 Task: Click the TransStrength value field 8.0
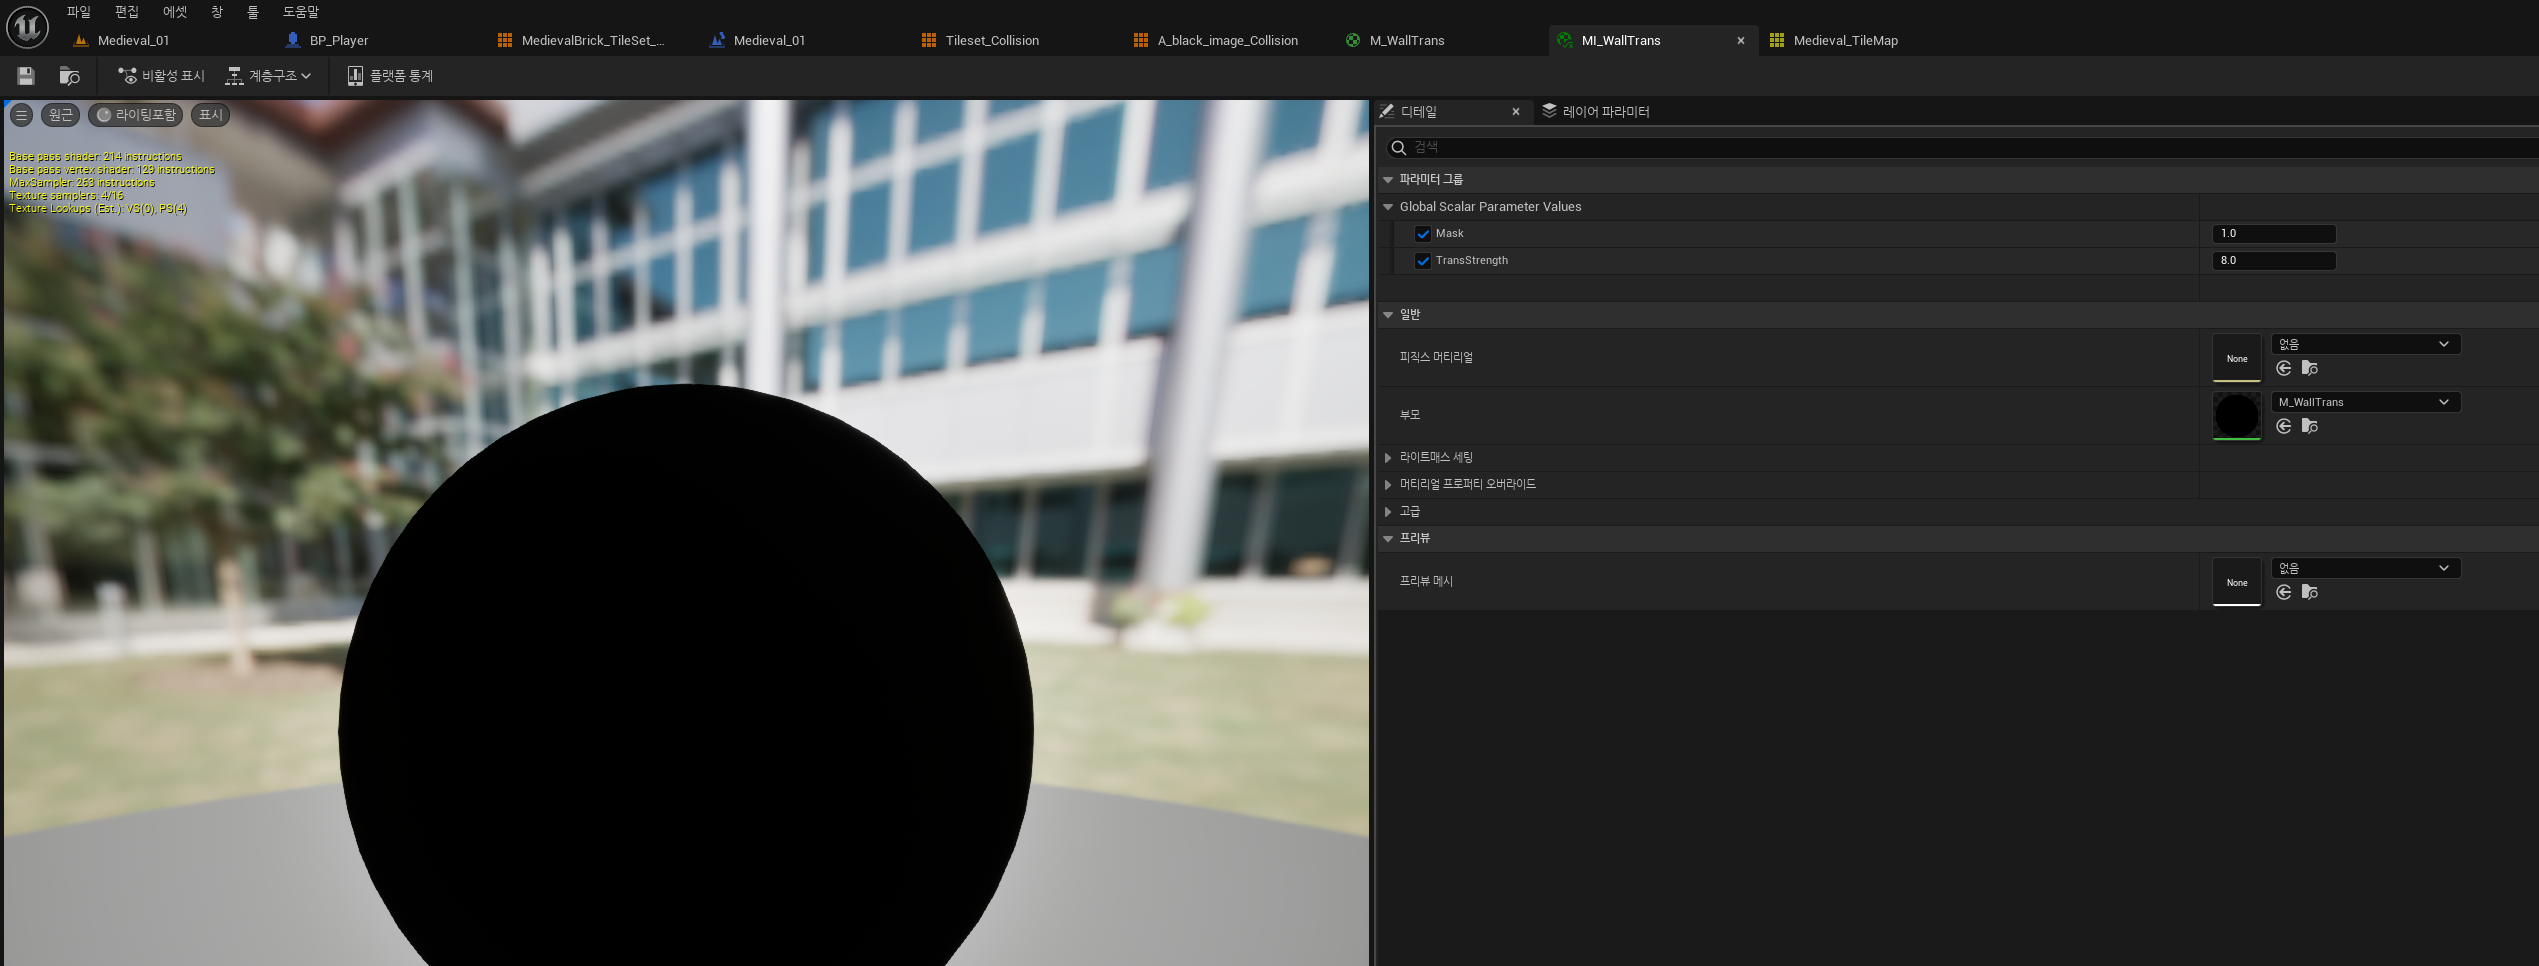[2274, 261]
